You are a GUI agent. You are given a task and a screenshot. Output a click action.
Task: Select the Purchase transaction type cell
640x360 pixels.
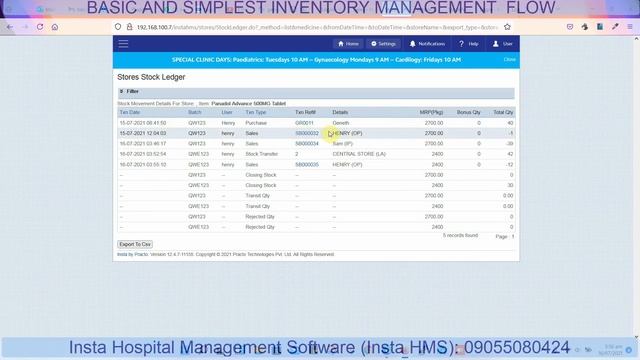[256, 123]
